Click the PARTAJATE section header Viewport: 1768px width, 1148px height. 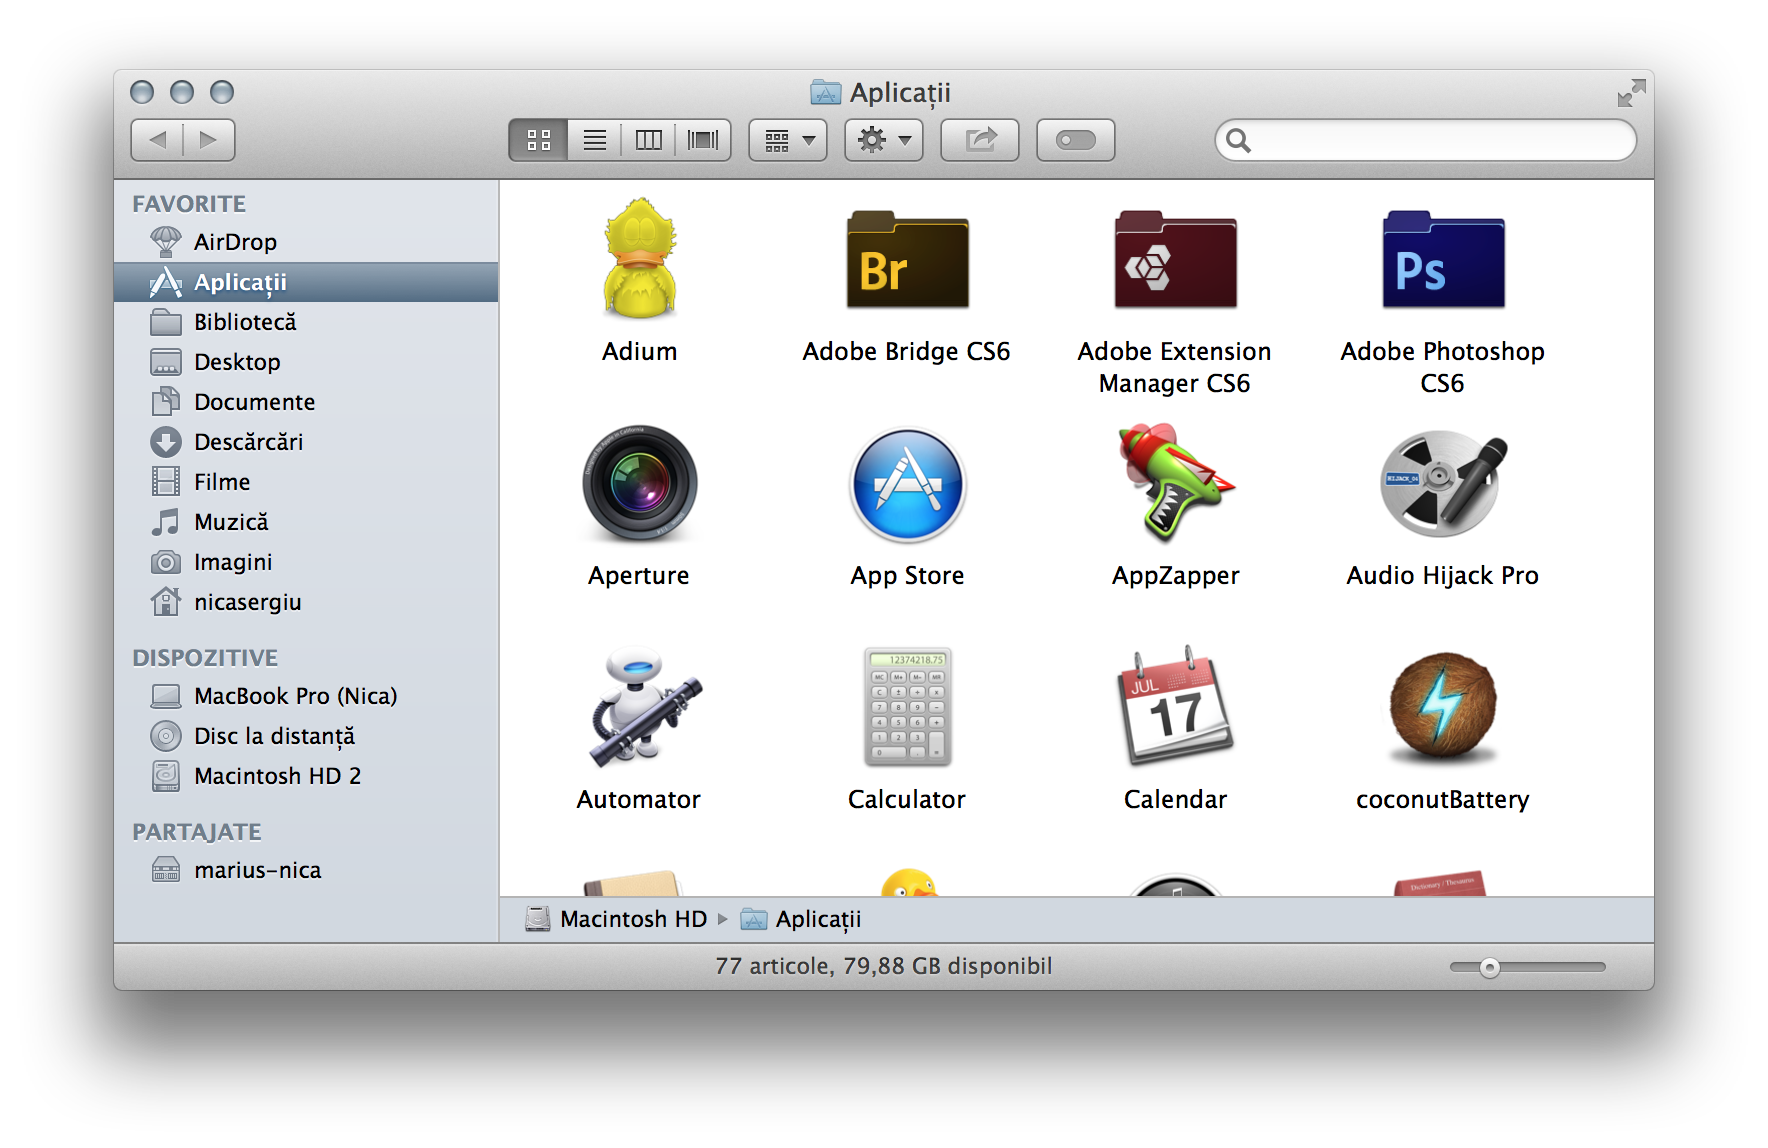[197, 832]
